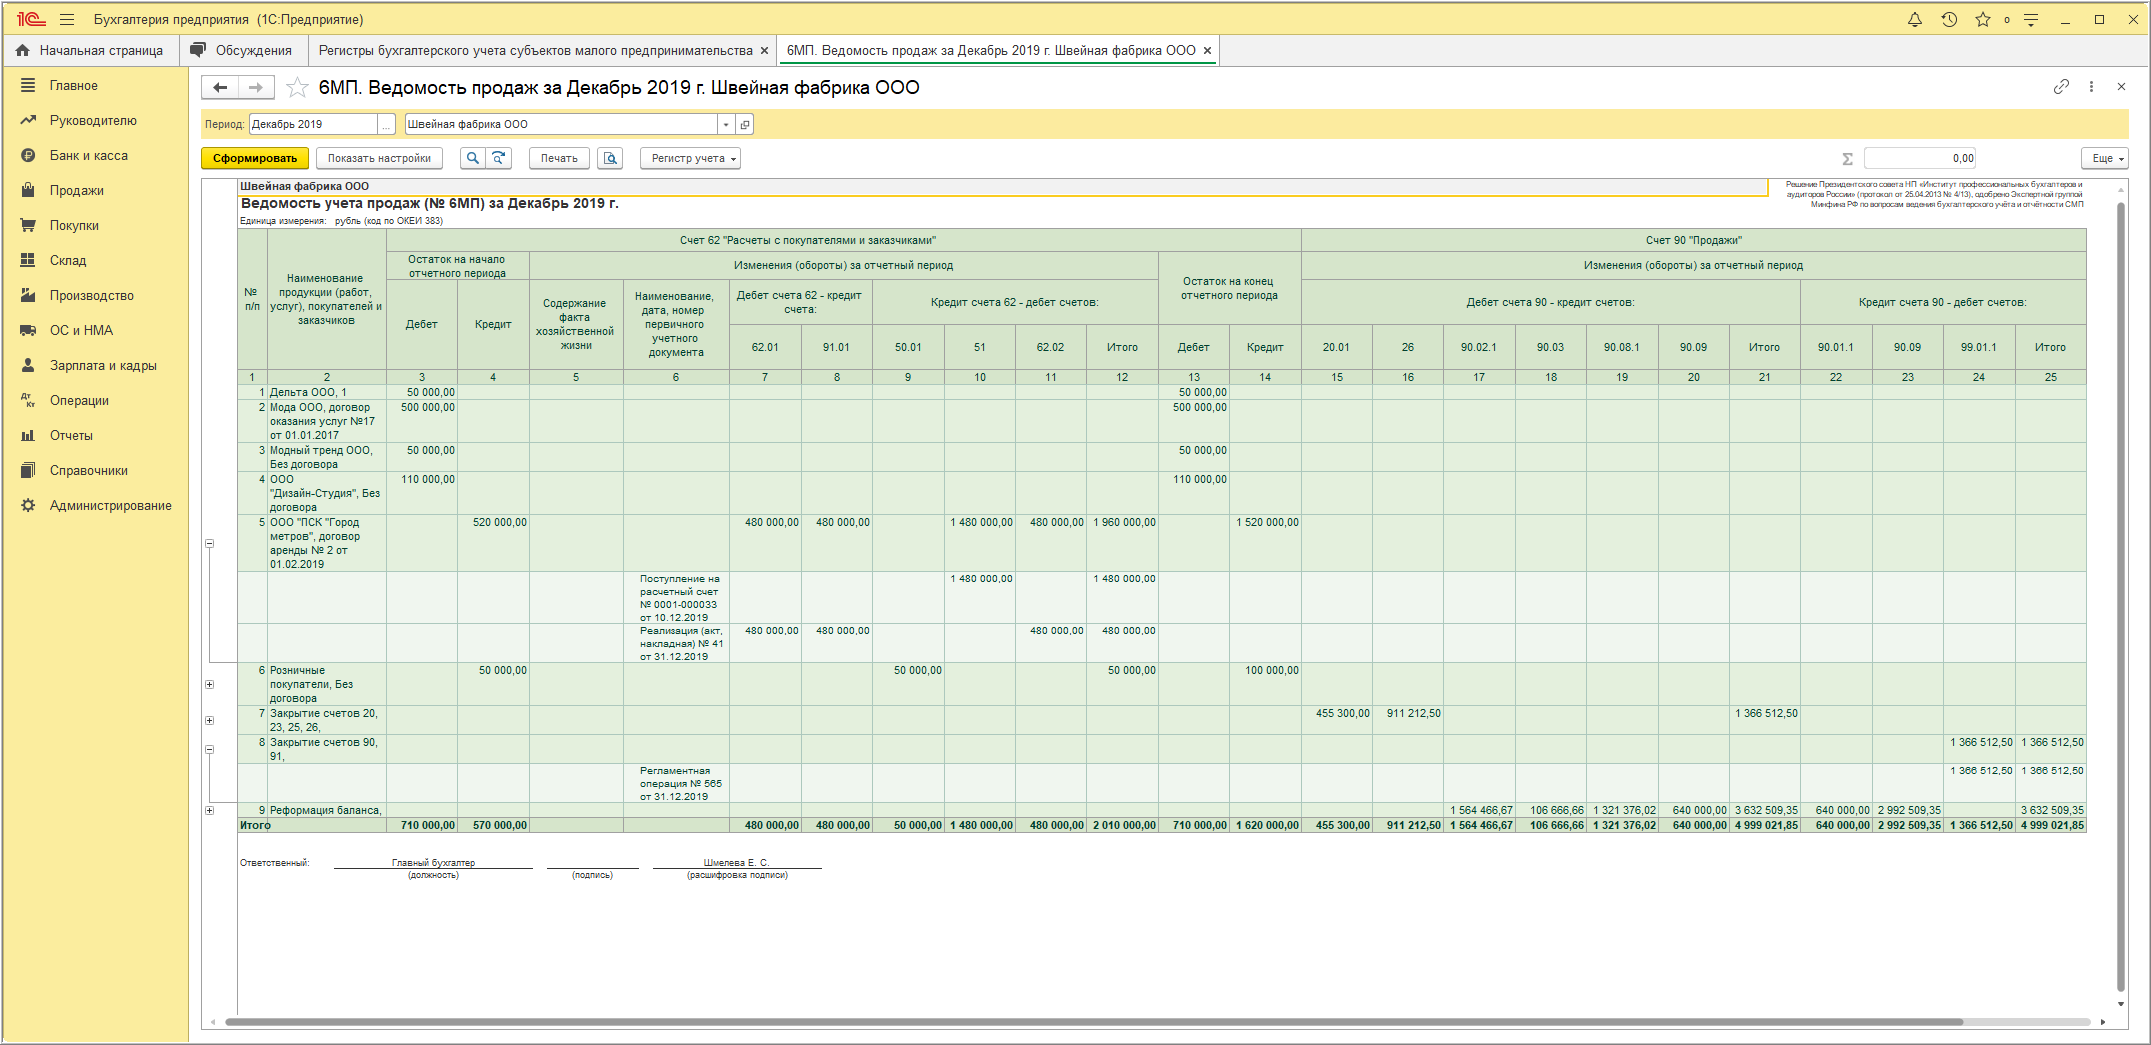Go forward with right arrow button

(x=256, y=88)
